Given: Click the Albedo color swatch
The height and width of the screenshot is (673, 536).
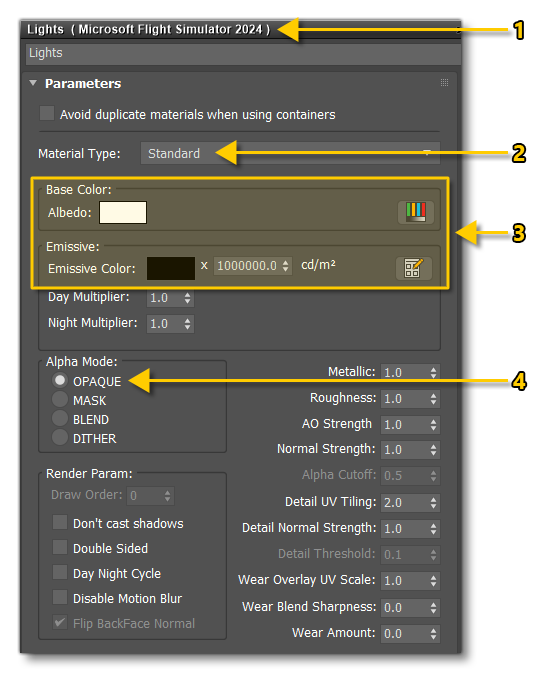Looking at the screenshot, I should [x=123, y=212].
